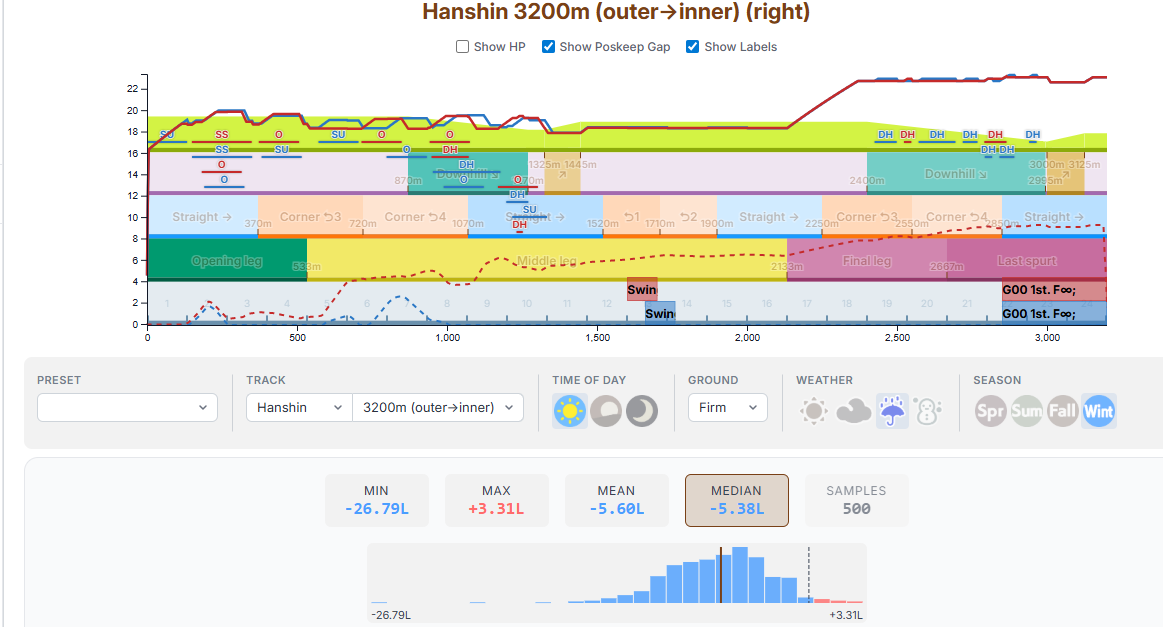This screenshot has height=627, width=1163.
Task: Select Summer season icon
Action: [1027, 410]
